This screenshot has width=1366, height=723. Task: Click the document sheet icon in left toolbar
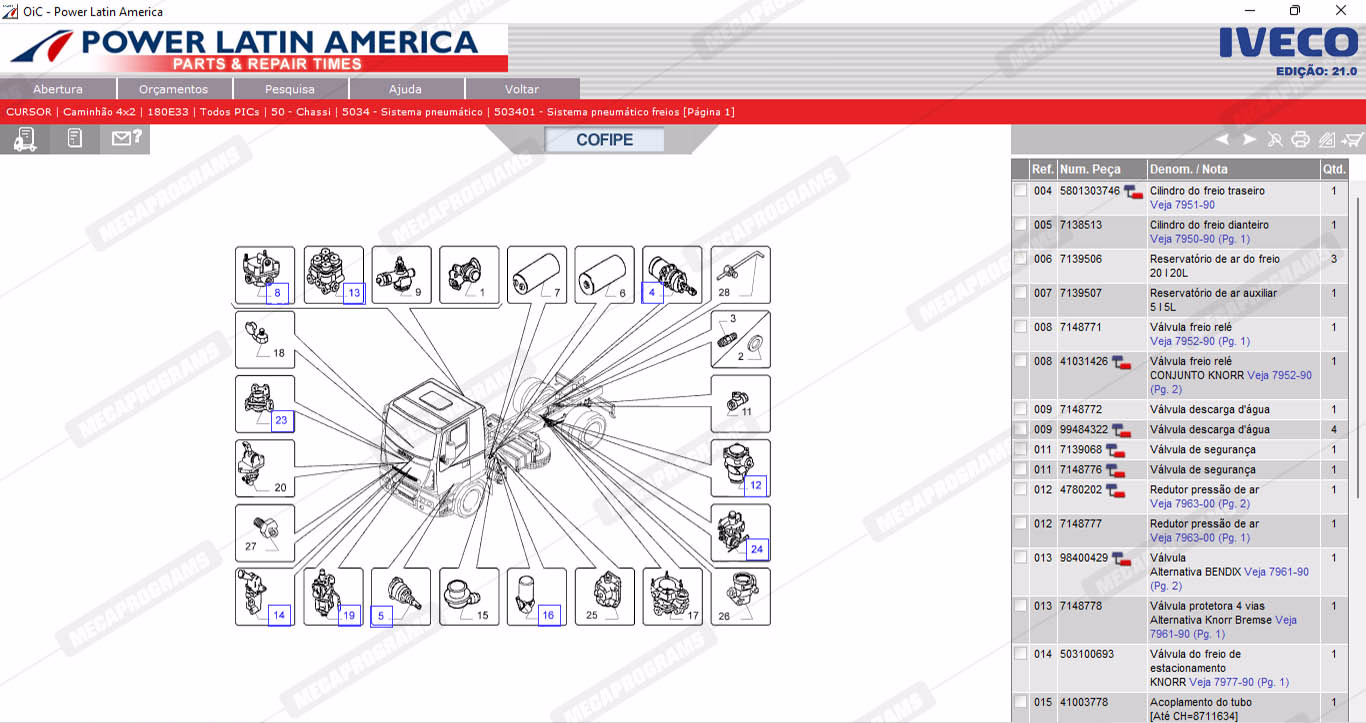click(75, 139)
